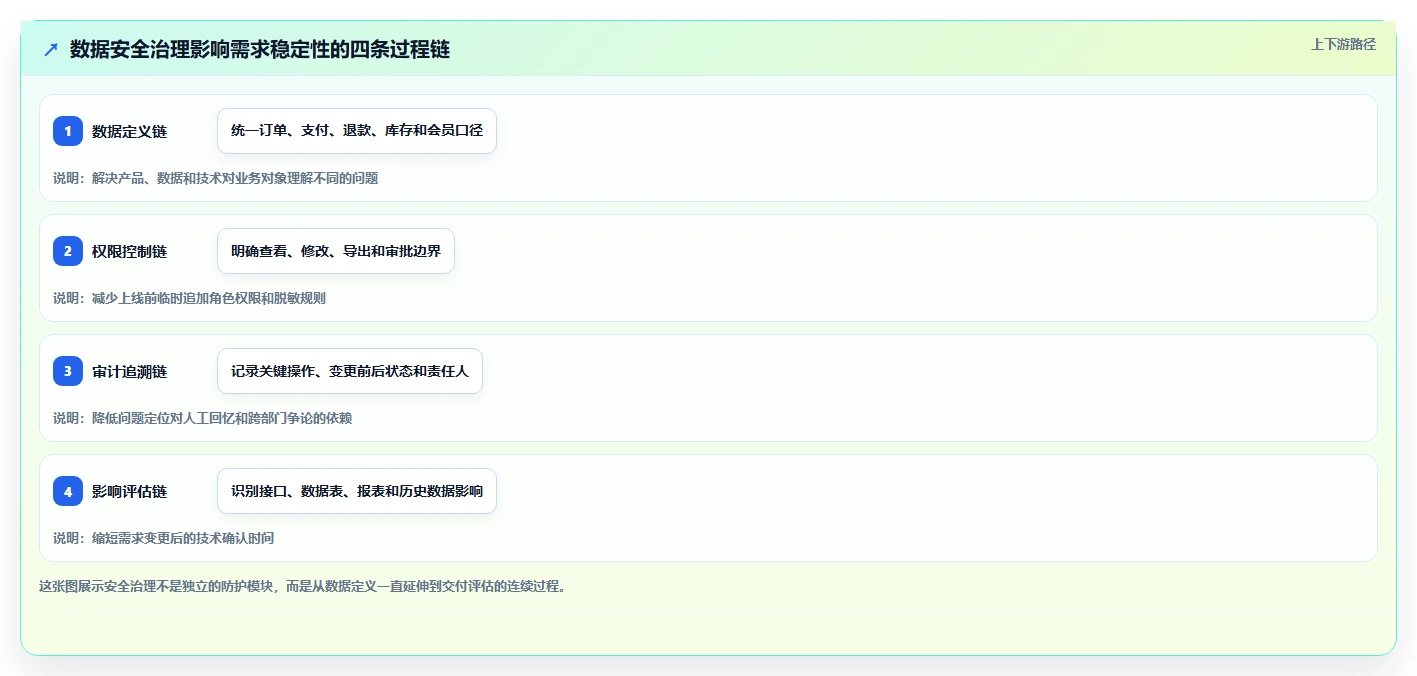Screen dimensions: 1417x676
Task: Click the 明确查看、修改、导出和审批边界 chip
Action: (x=336, y=251)
